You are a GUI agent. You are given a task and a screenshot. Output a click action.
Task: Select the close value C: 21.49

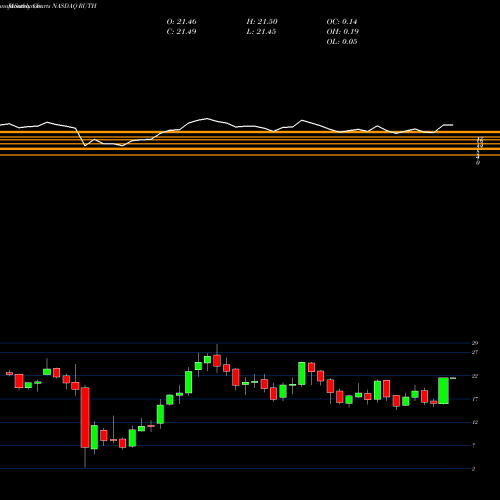tap(181, 32)
